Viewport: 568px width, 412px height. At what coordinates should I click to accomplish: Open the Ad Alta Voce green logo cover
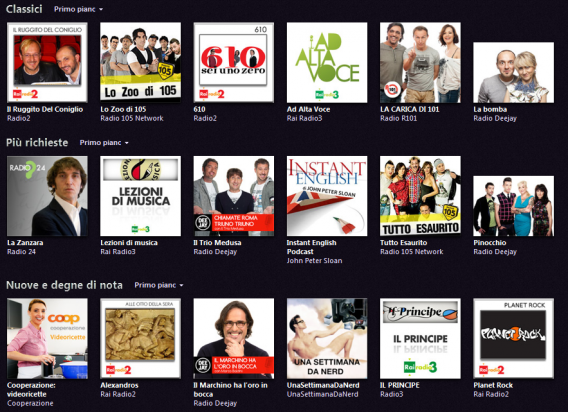(327, 62)
